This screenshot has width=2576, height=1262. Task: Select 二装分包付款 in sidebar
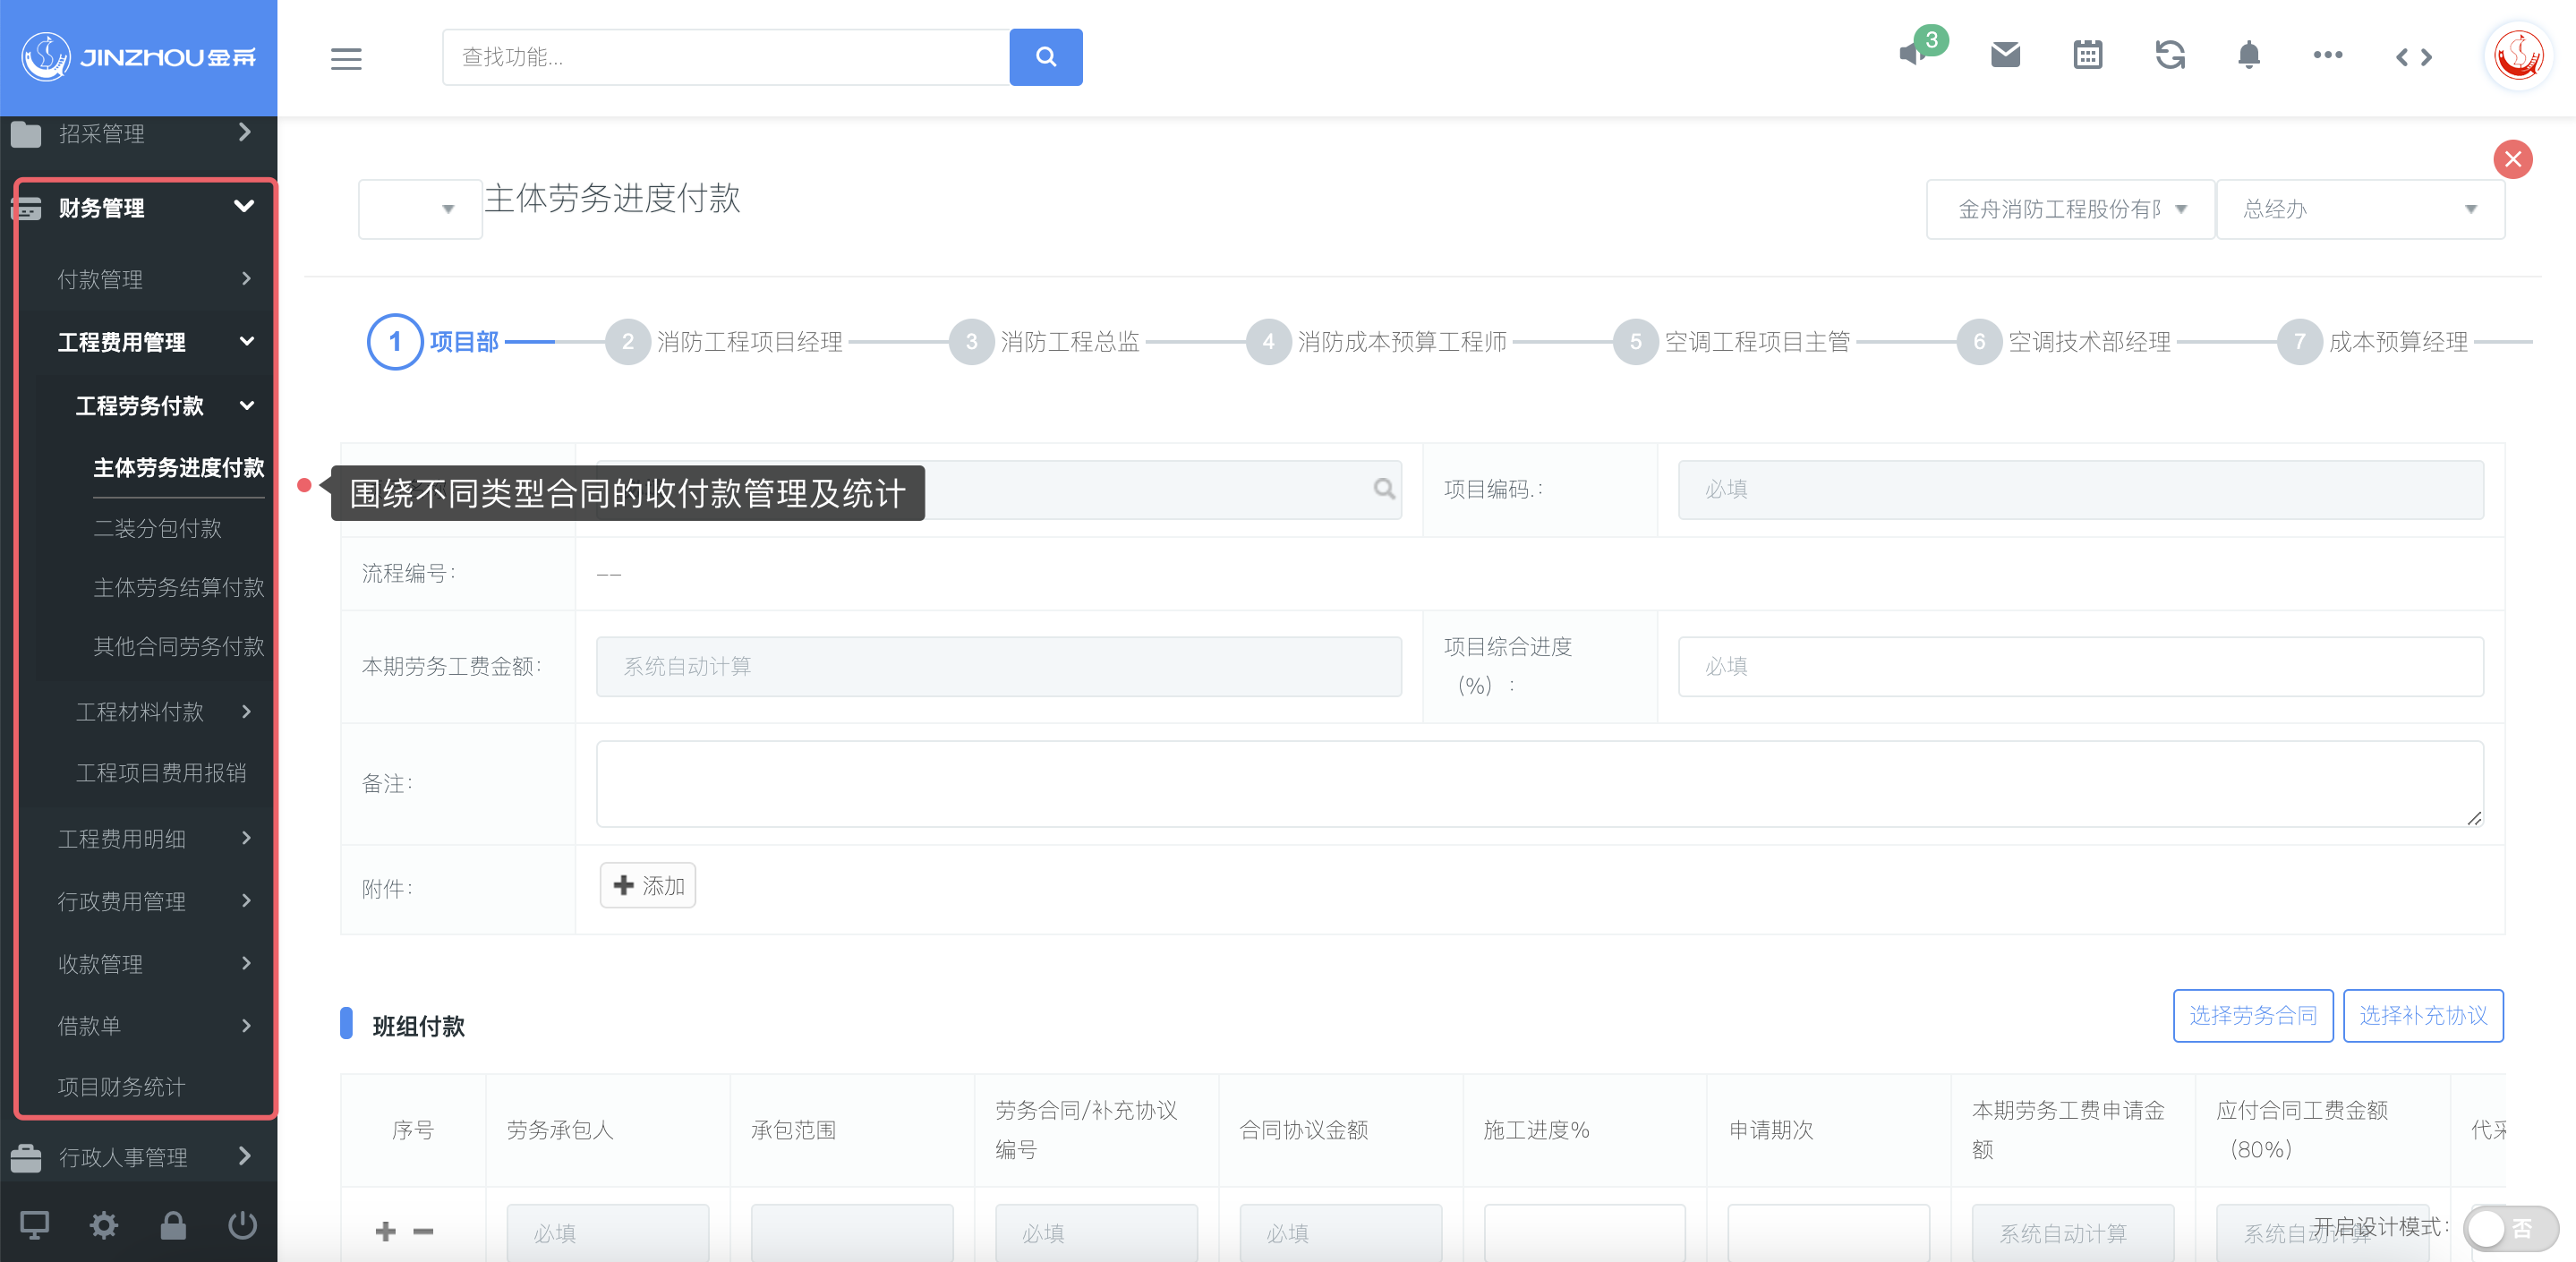[157, 528]
